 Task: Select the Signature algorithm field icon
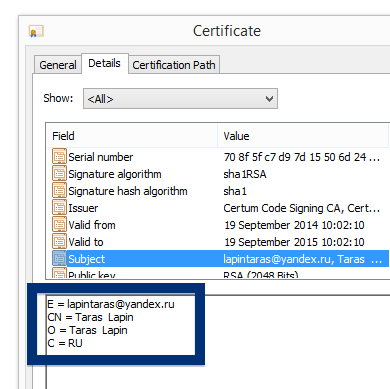click(59, 174)
